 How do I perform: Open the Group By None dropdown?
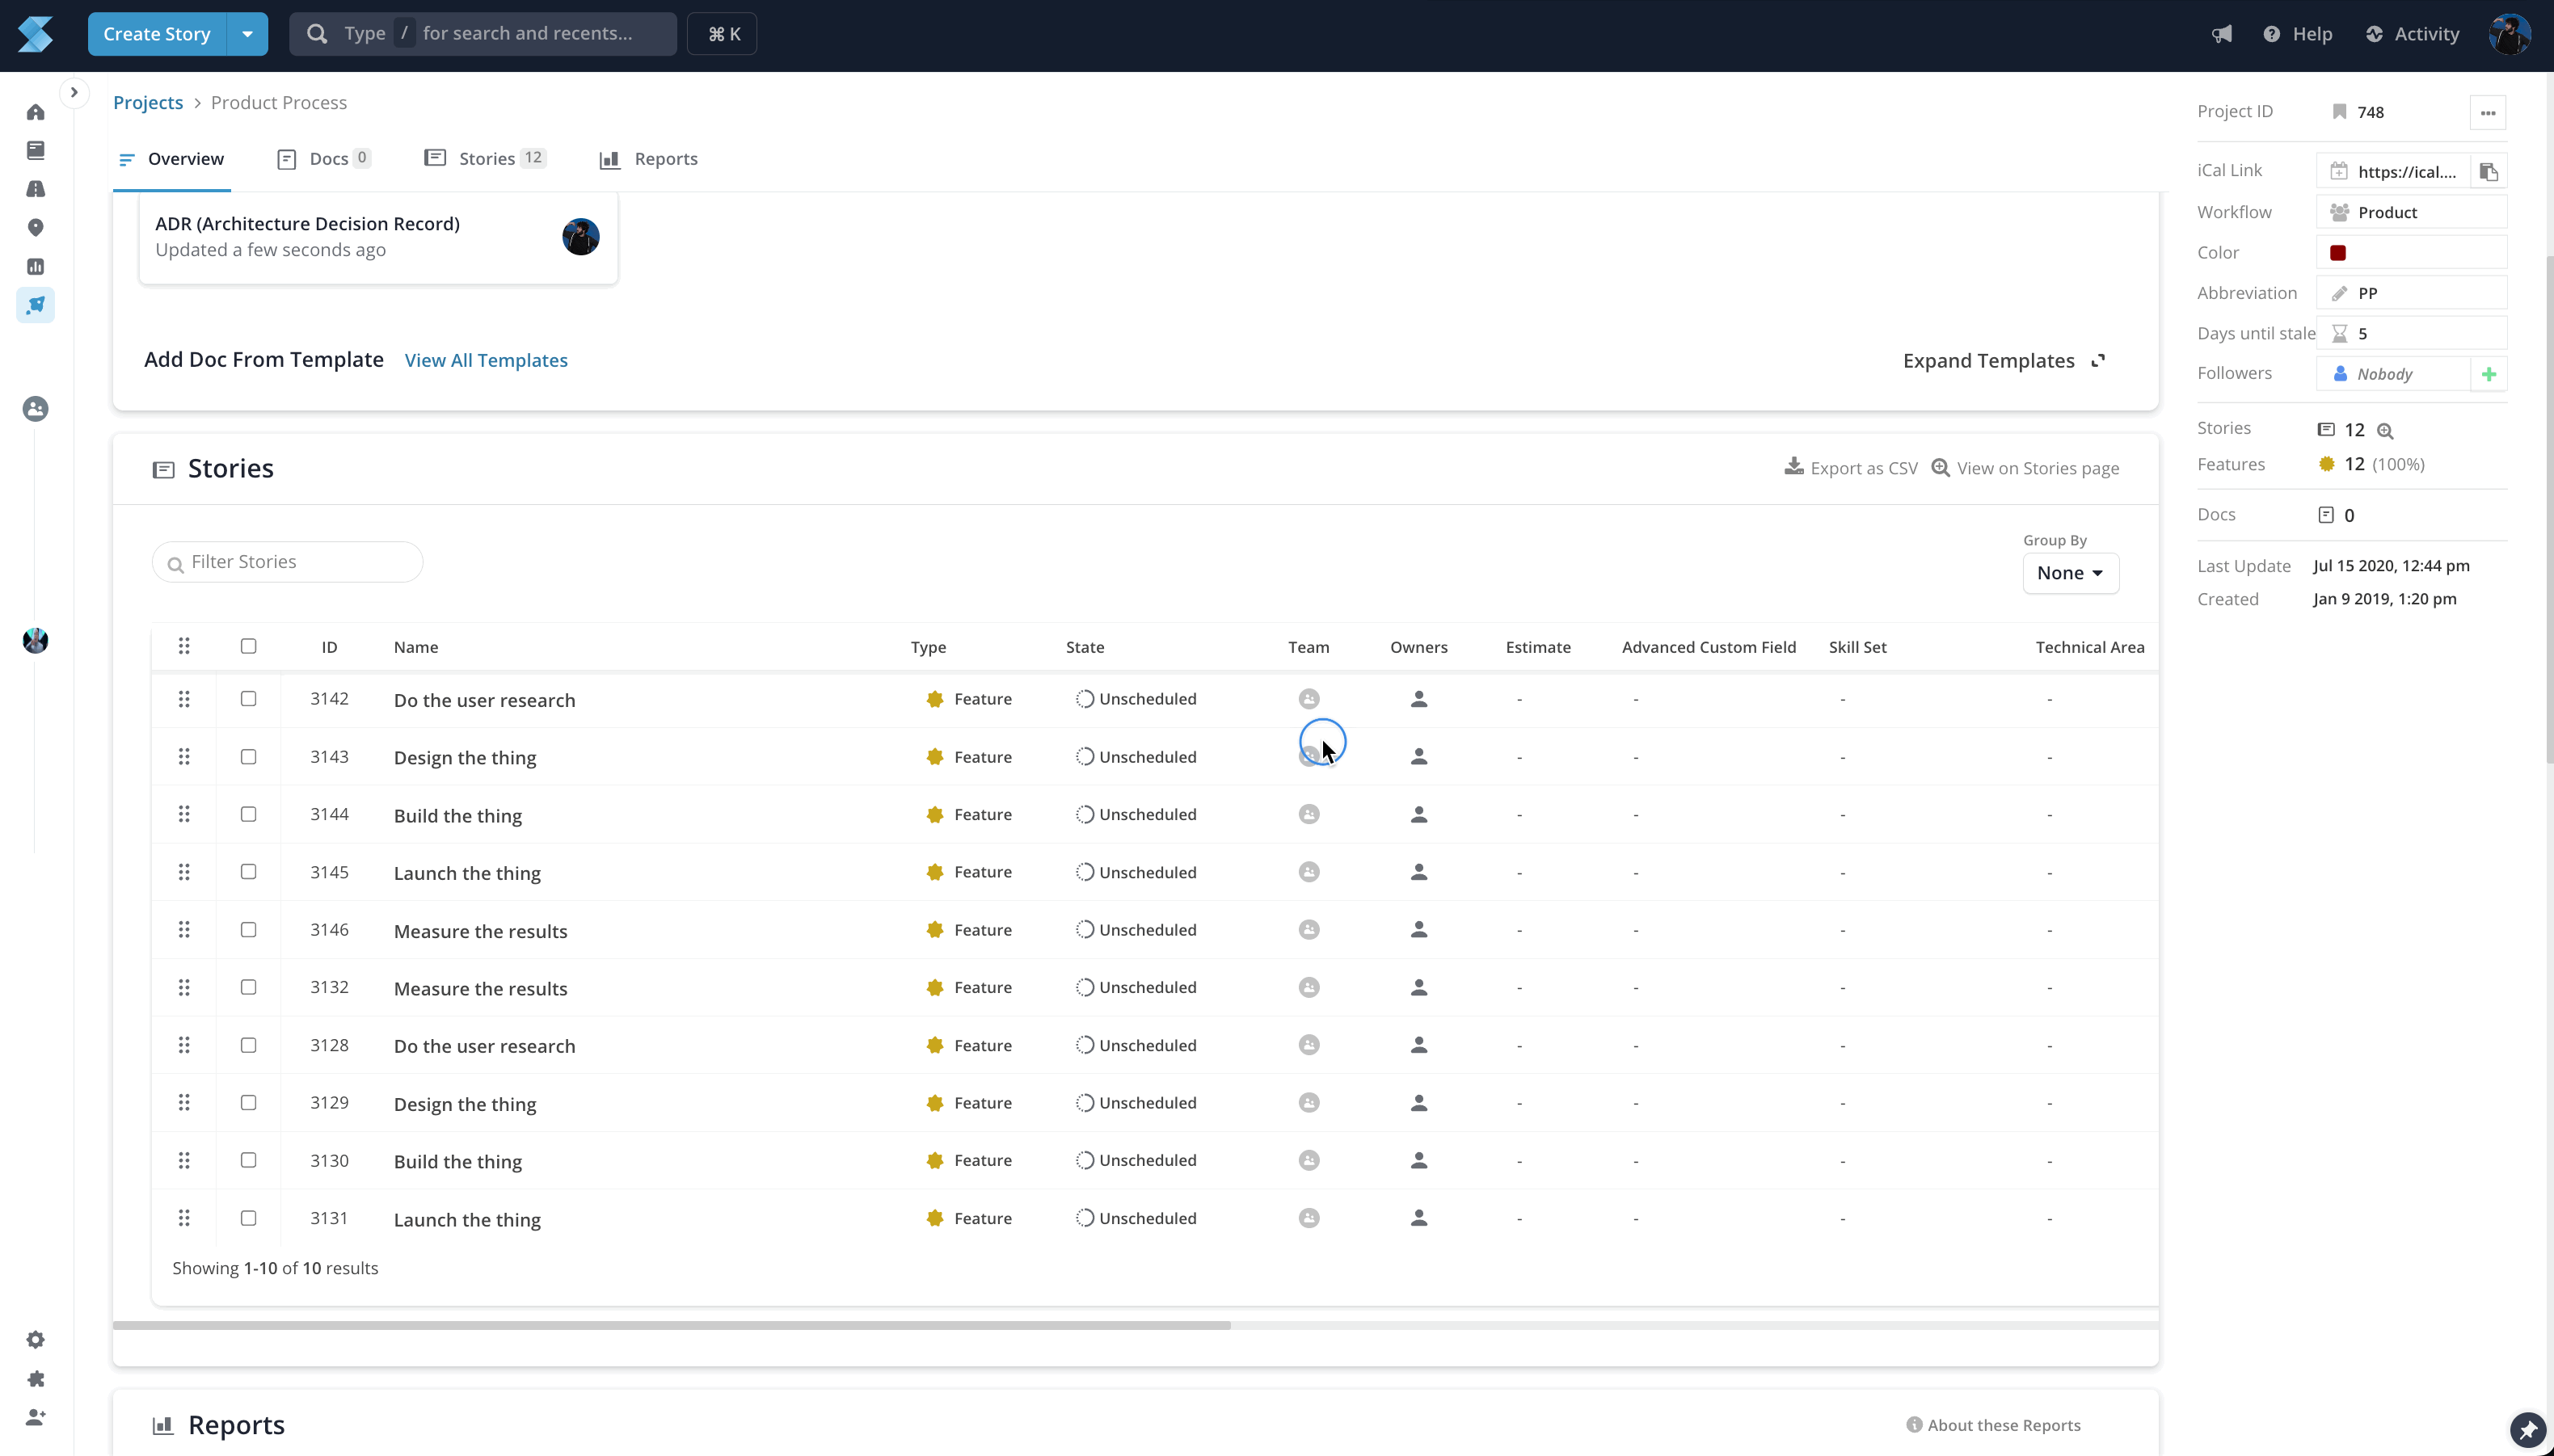pyautogui.click(x=2070, y=573)
